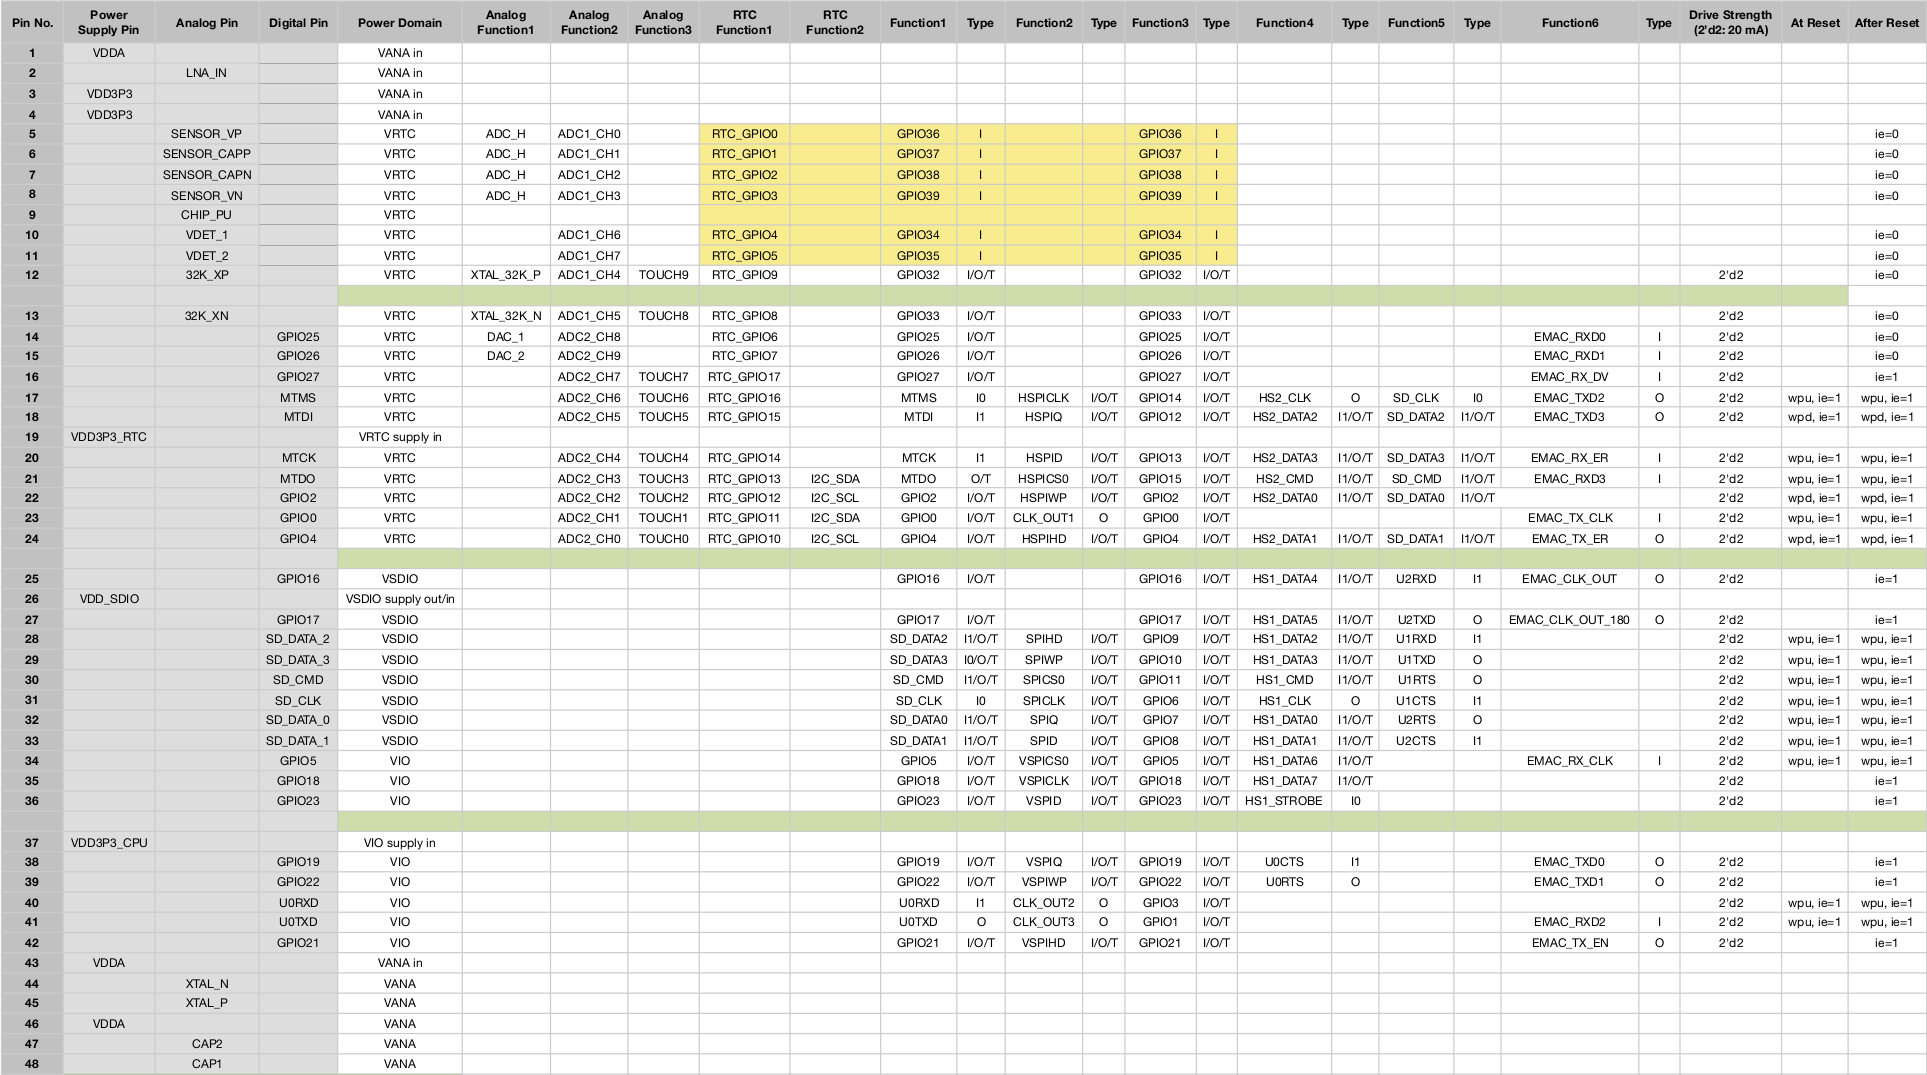This screenshot has width=1927, height=1075.
Task: Click the VSDIO supply out/in cell
Action: (399, 599)
